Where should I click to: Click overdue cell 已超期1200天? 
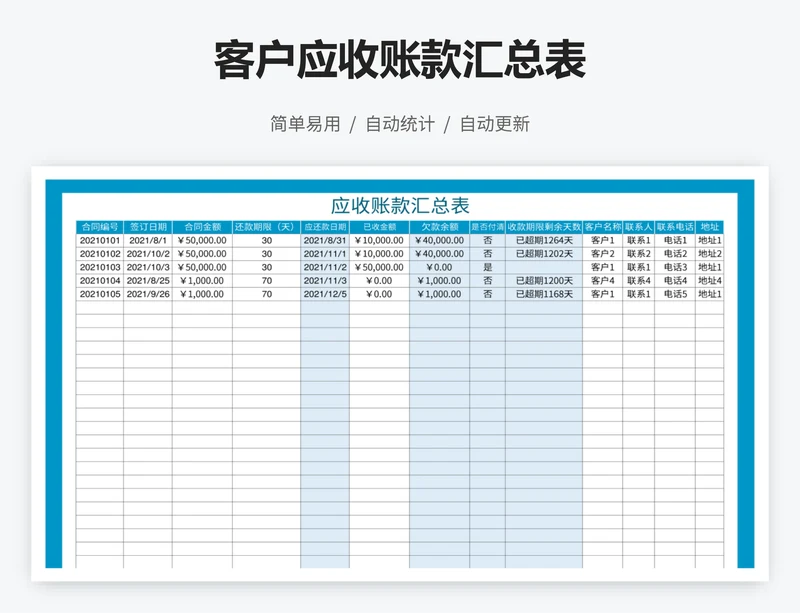[x=544, y=281]
